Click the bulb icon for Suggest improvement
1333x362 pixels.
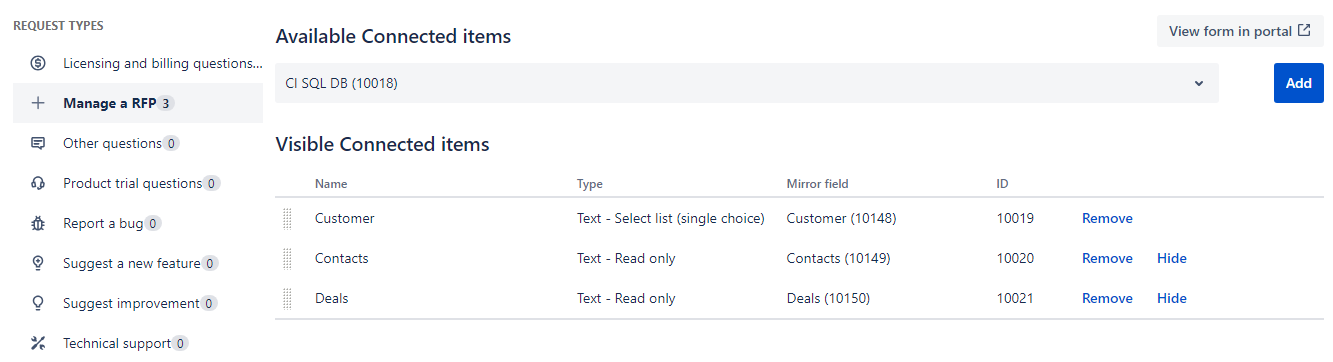38,303
